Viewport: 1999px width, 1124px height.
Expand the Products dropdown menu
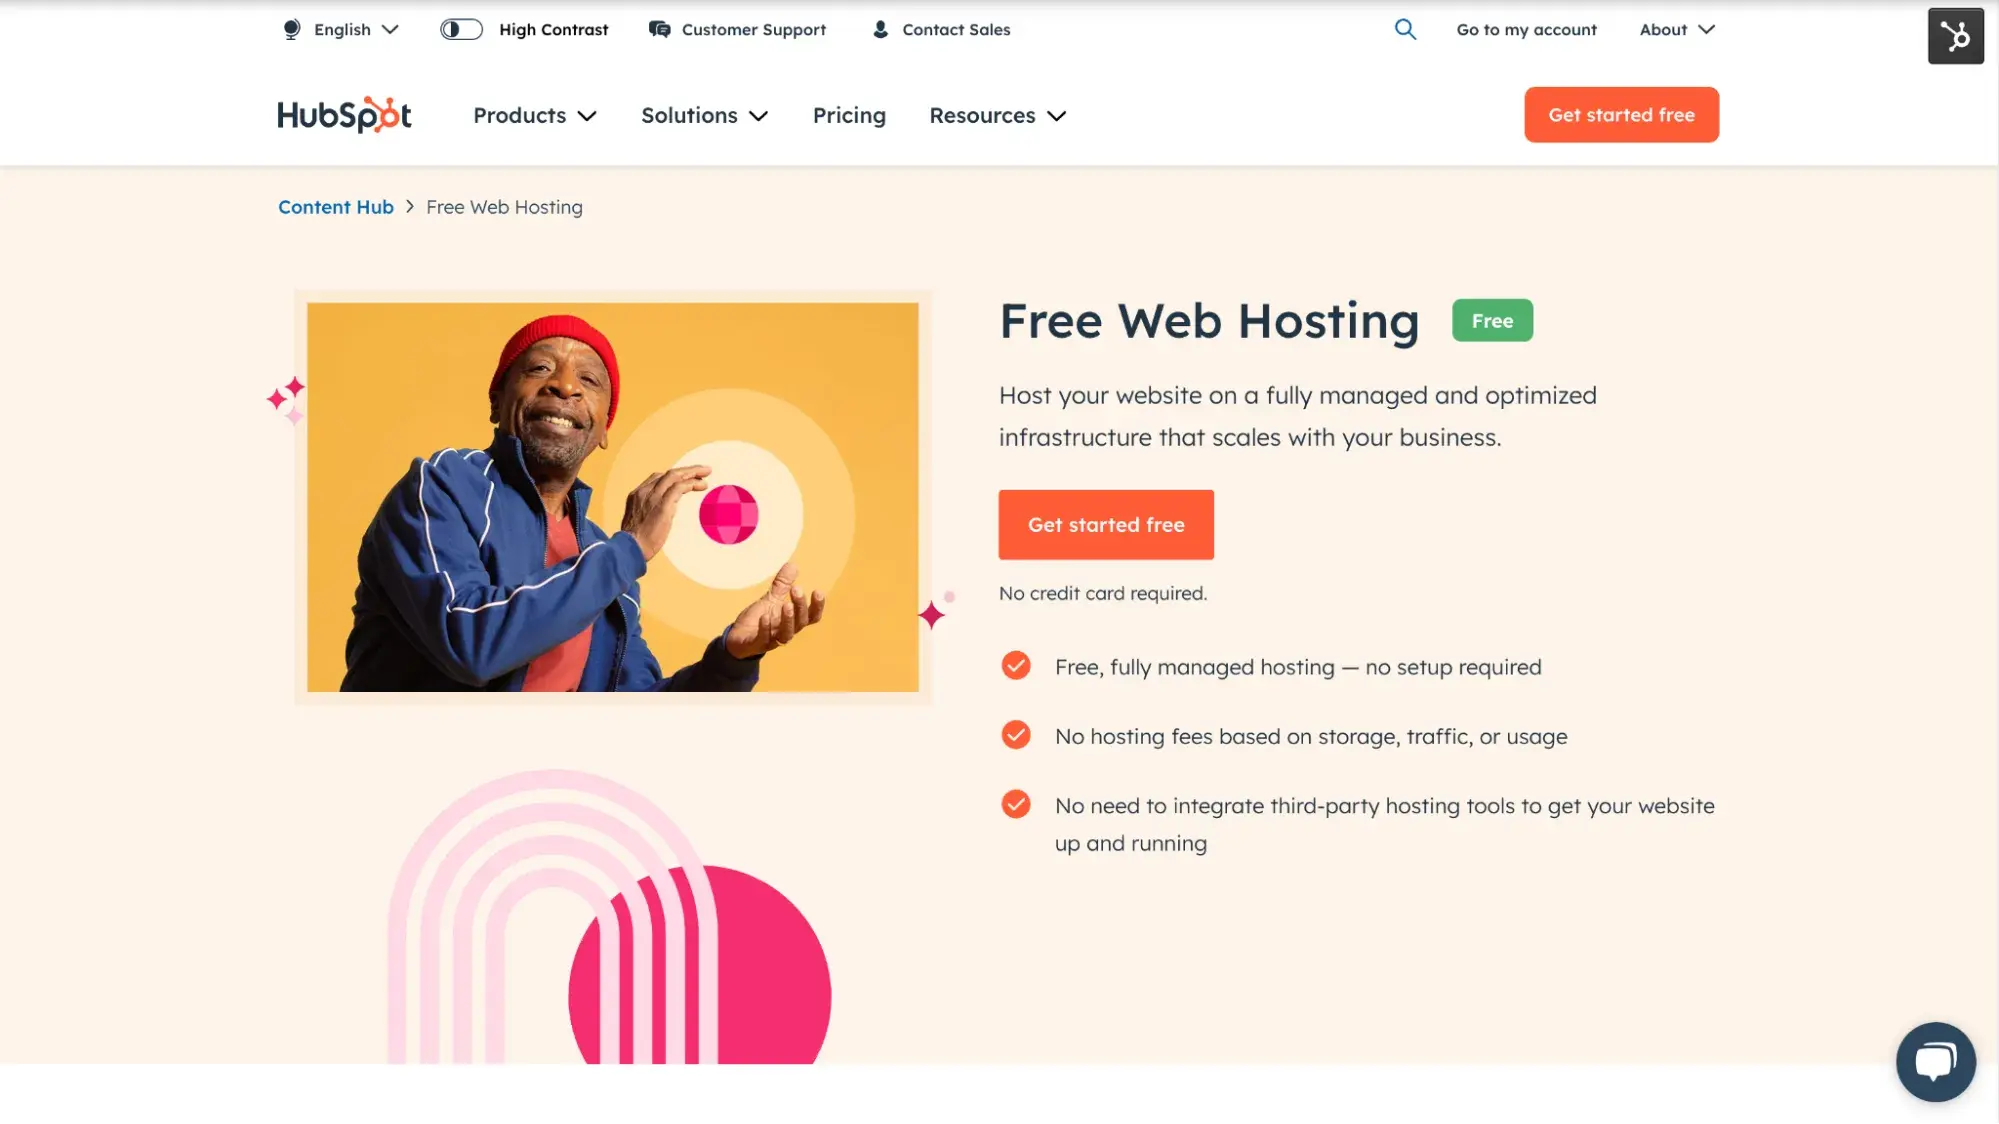(x=534, y=114)
